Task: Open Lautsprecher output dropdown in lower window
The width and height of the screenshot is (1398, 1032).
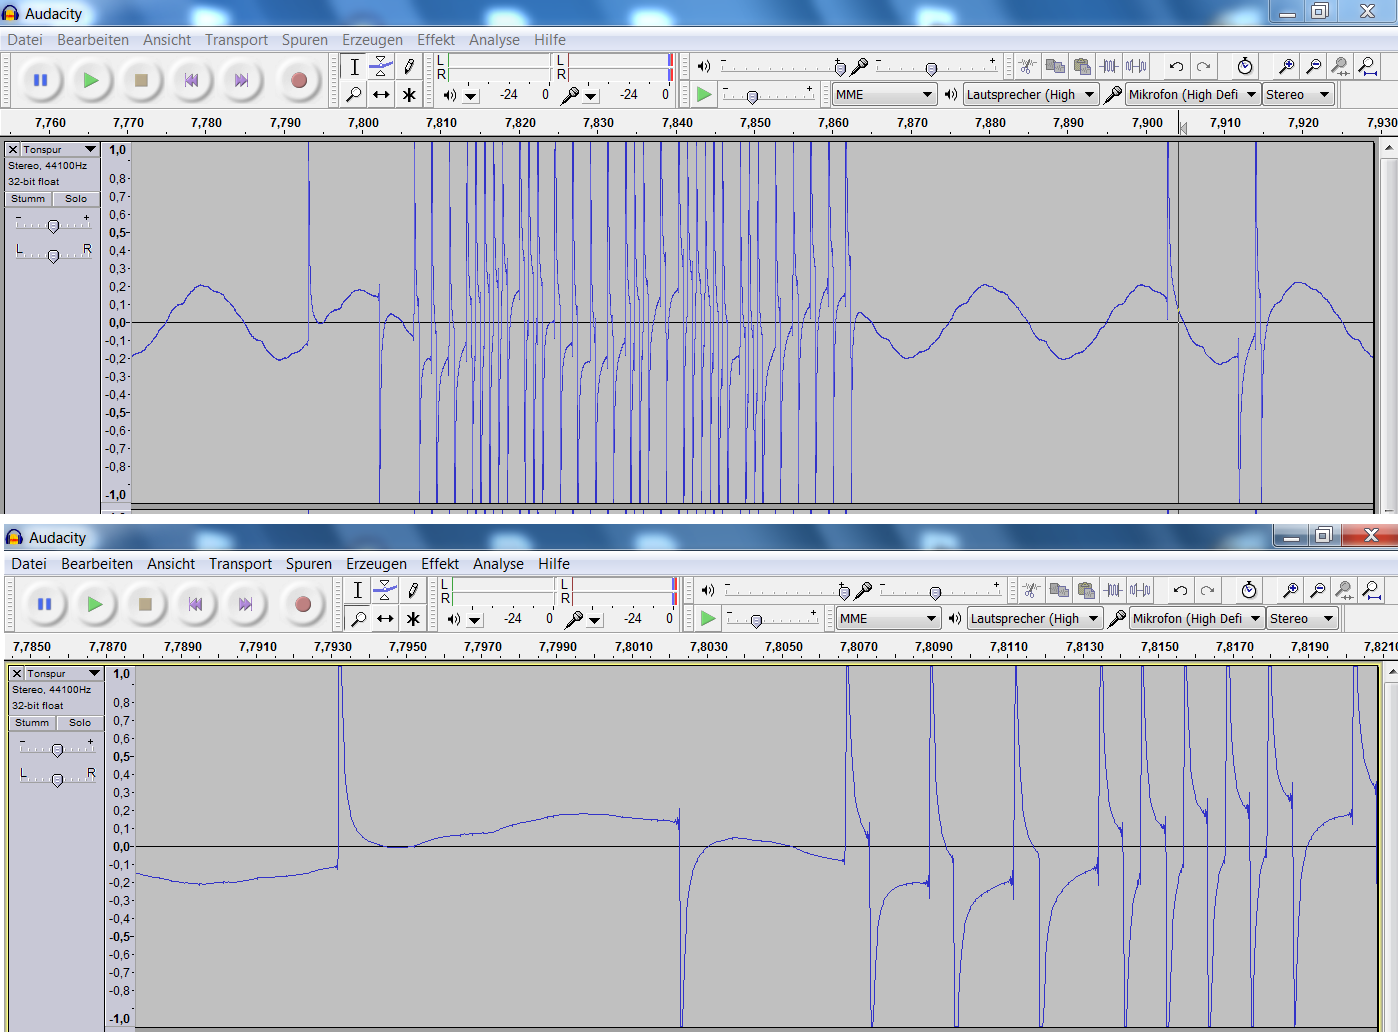Action: pyautogui.click(x=1034, y=618)
